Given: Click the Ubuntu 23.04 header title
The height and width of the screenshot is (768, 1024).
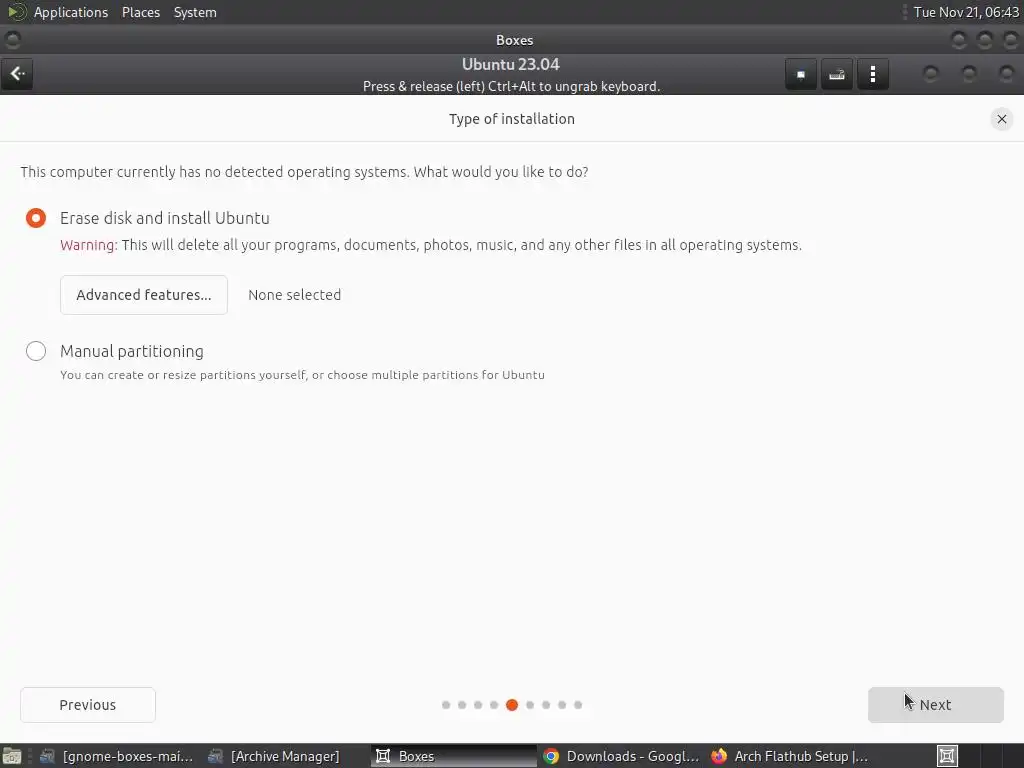Looking at the screenshot, I should [511, 65].
